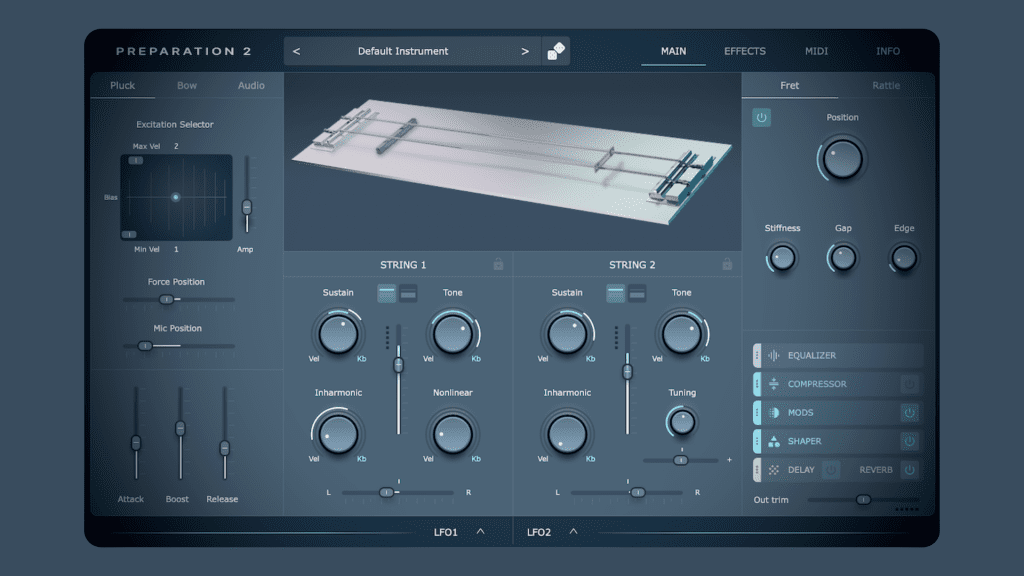Disable the Reverb power switch
The width and height of the screenshot is (1024, 576).
(x=909, y=469)
